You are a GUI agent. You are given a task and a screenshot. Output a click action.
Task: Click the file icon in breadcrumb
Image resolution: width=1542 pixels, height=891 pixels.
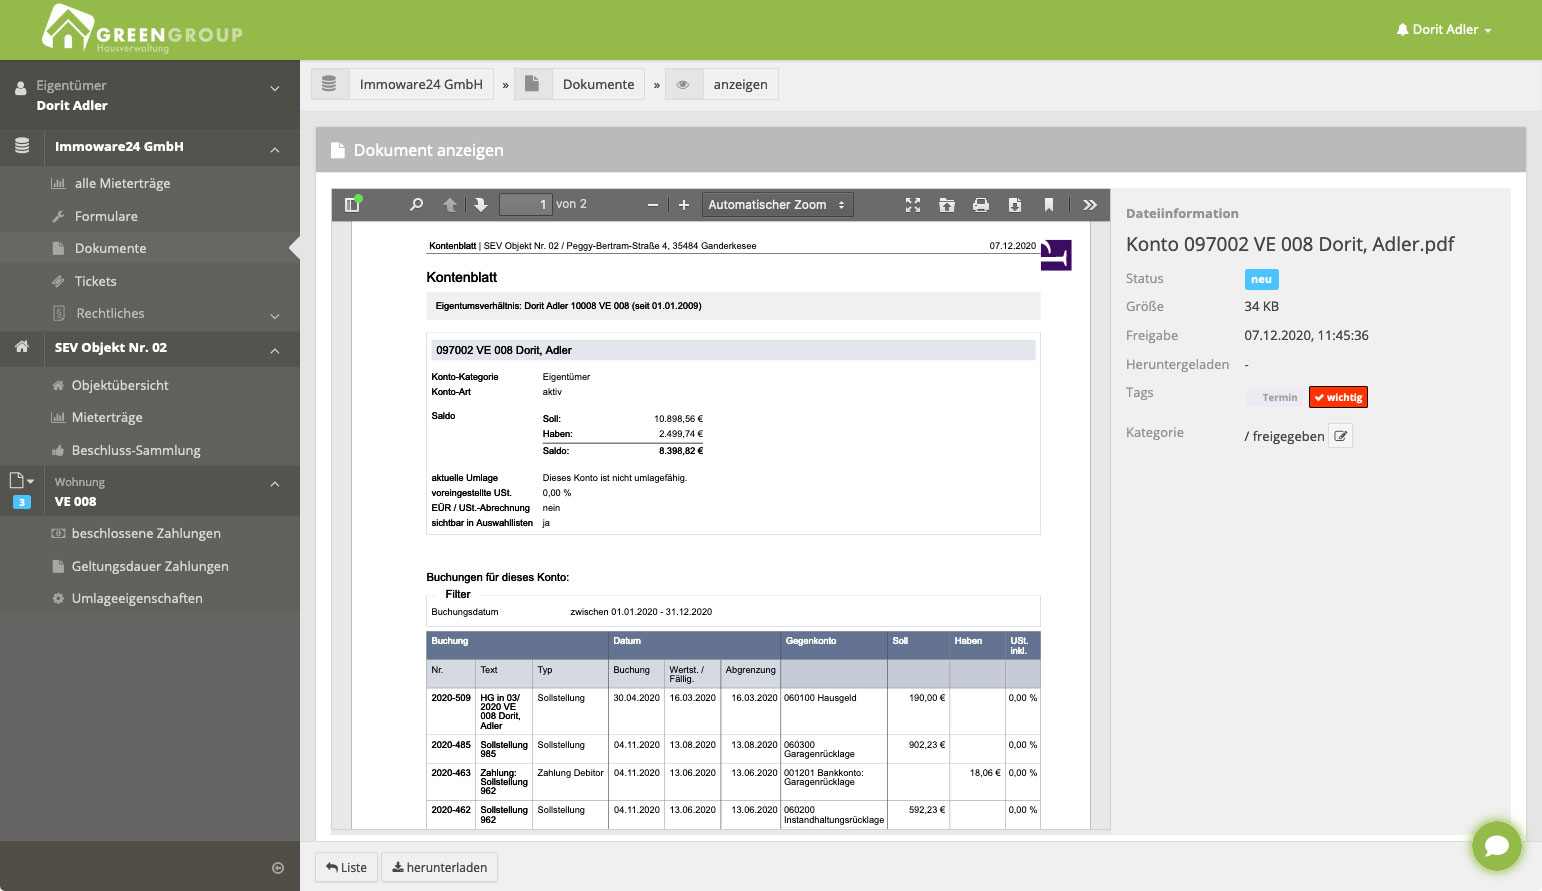[533, 84]
